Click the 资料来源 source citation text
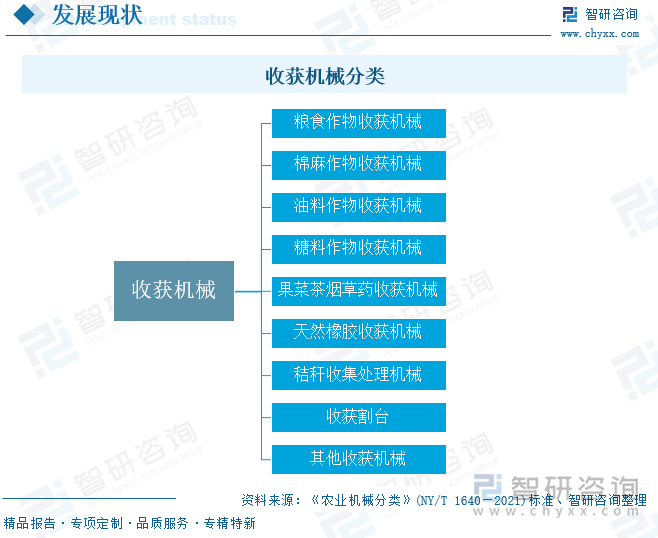The height and width of the screenshot is (538, 658). 443,500
